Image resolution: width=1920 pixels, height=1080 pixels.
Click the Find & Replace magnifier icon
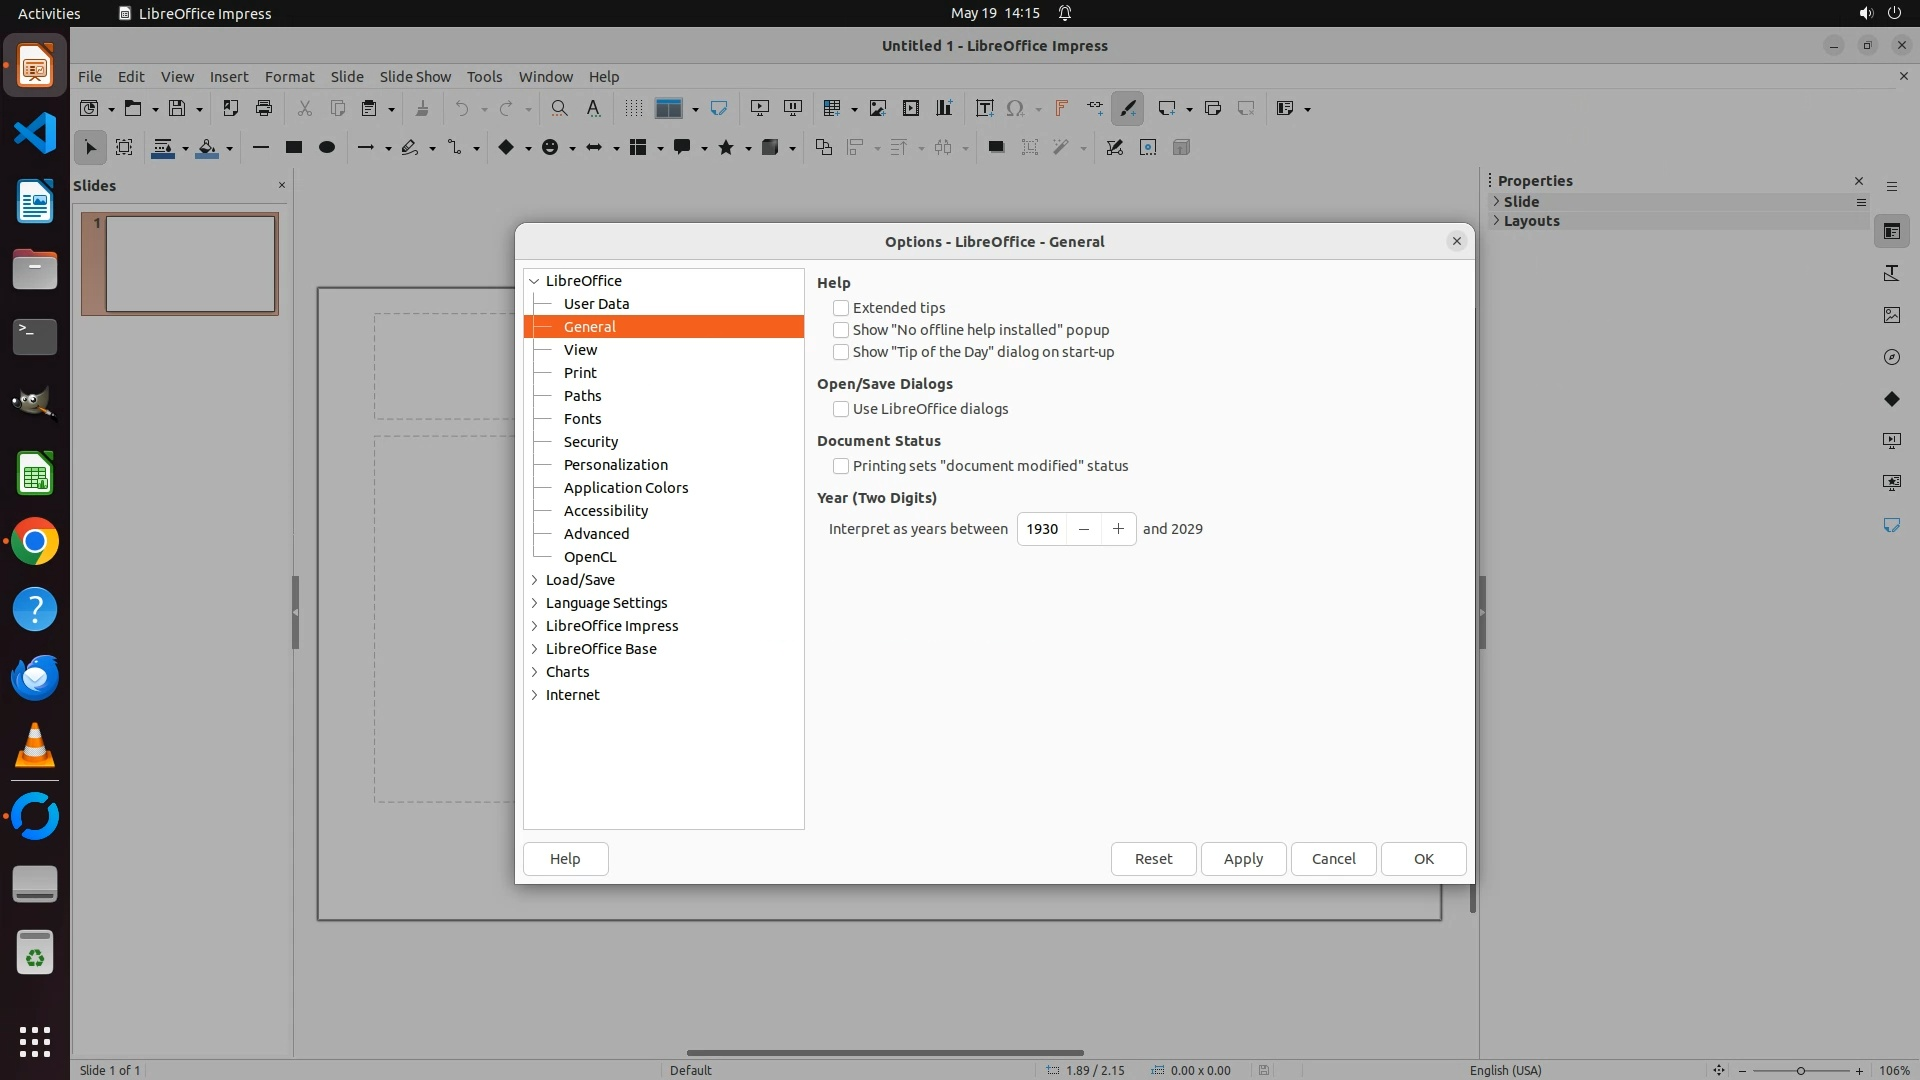pyautogui.click(x=559, y=108)
